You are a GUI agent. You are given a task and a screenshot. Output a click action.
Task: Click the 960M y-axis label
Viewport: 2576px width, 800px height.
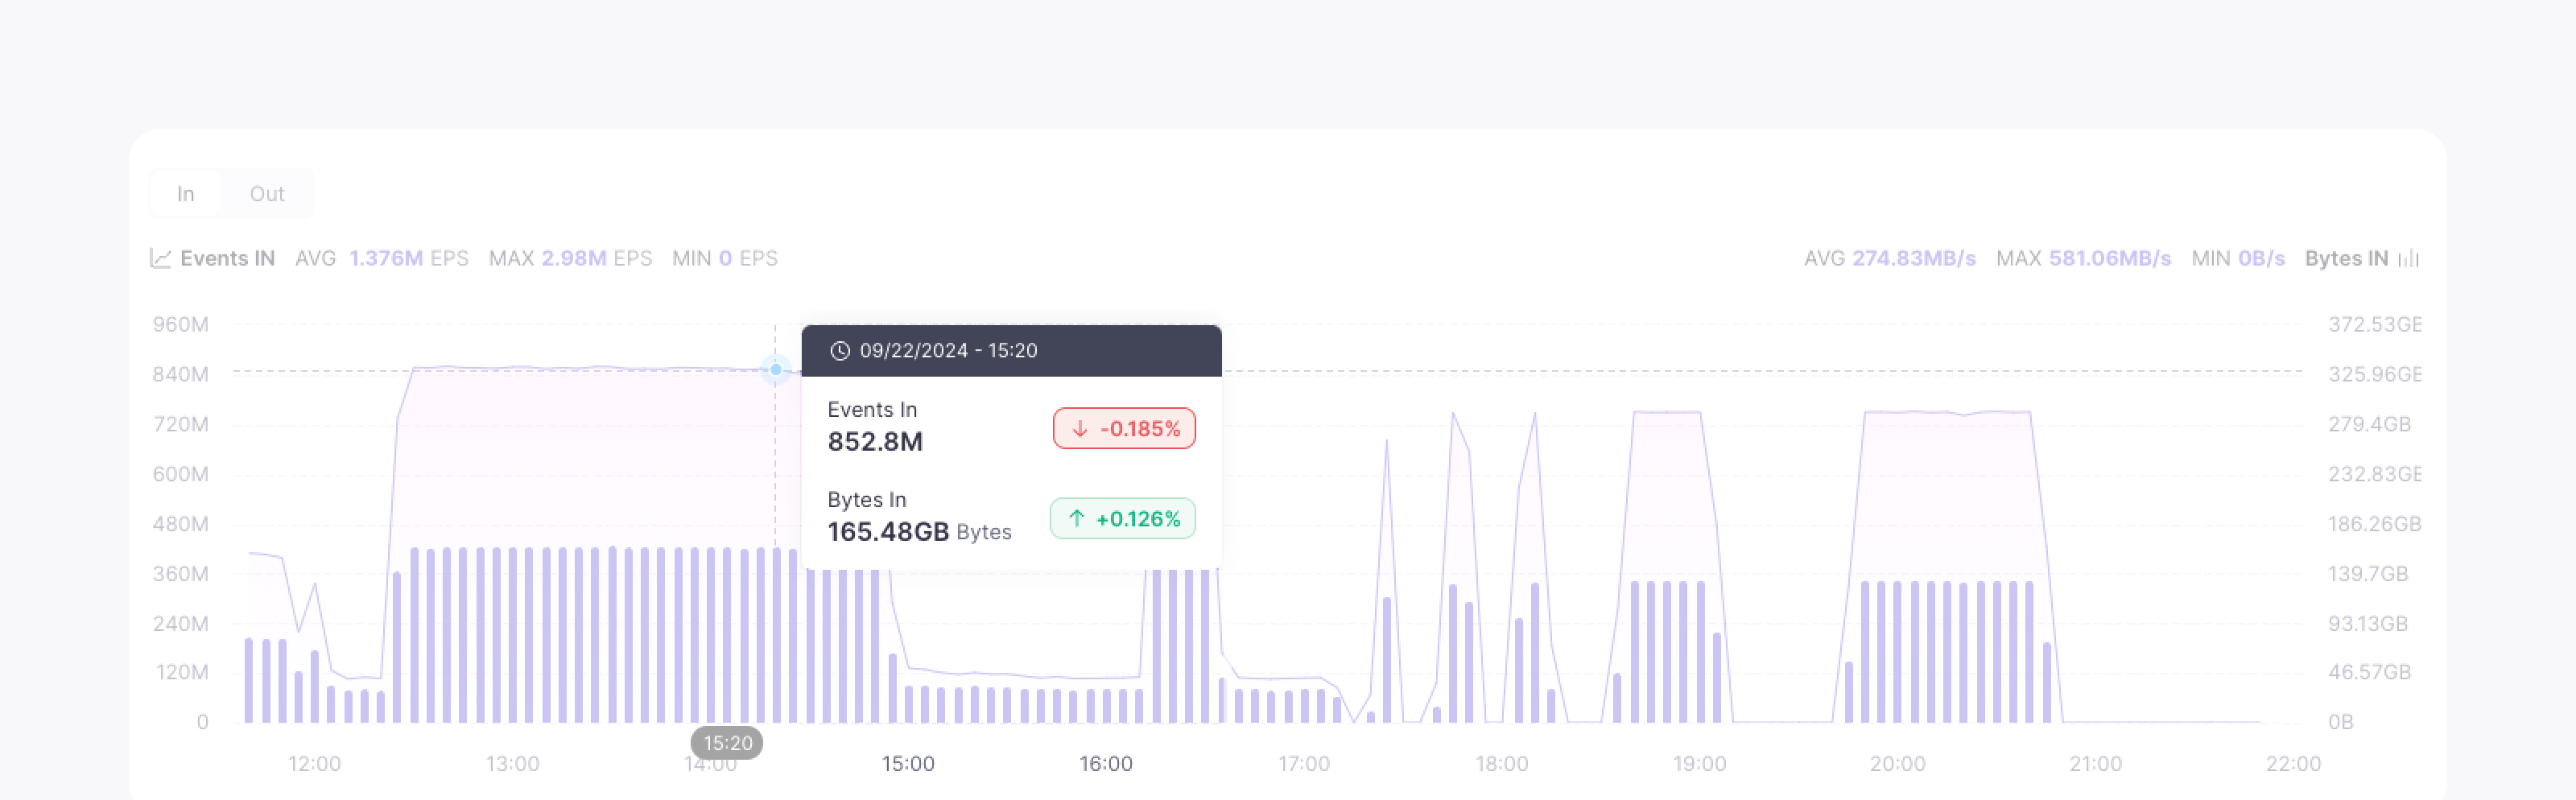181,325
